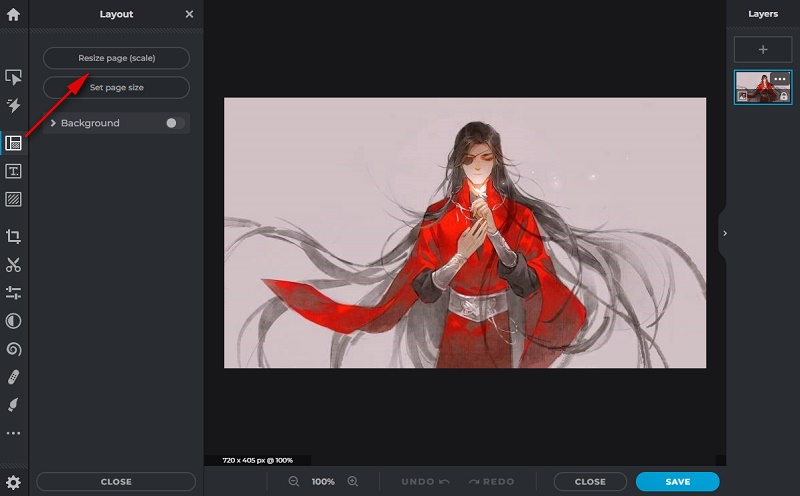The height and width of the screenshot is (496, 800).
Task: Select the Crop tool
Action: point(13,236)
